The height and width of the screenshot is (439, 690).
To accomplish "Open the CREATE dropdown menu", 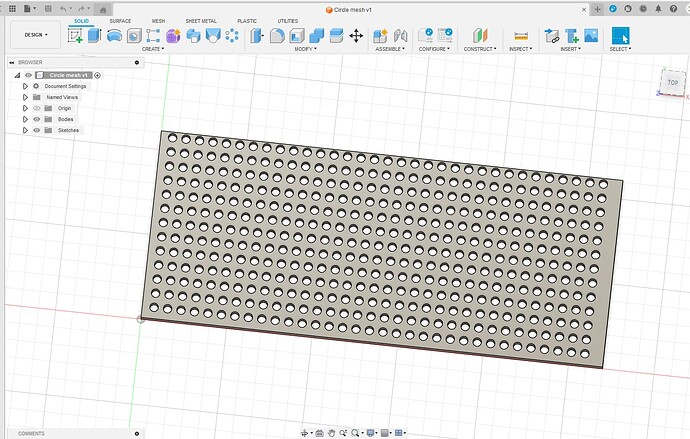I will pos(153,49).
